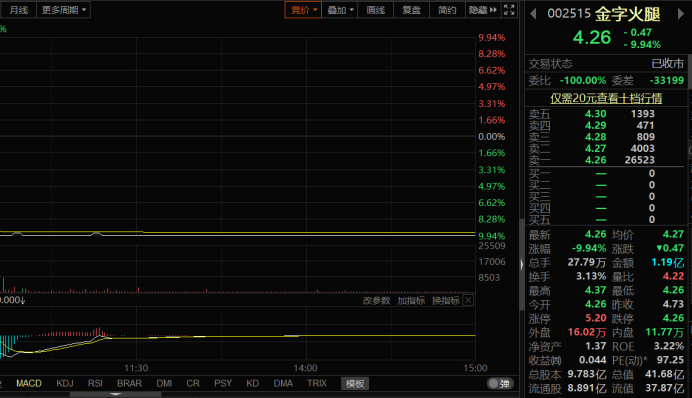692x398 pixels.
Task: Select the BRAR indicator tab
Action: [x=129, y=383]
